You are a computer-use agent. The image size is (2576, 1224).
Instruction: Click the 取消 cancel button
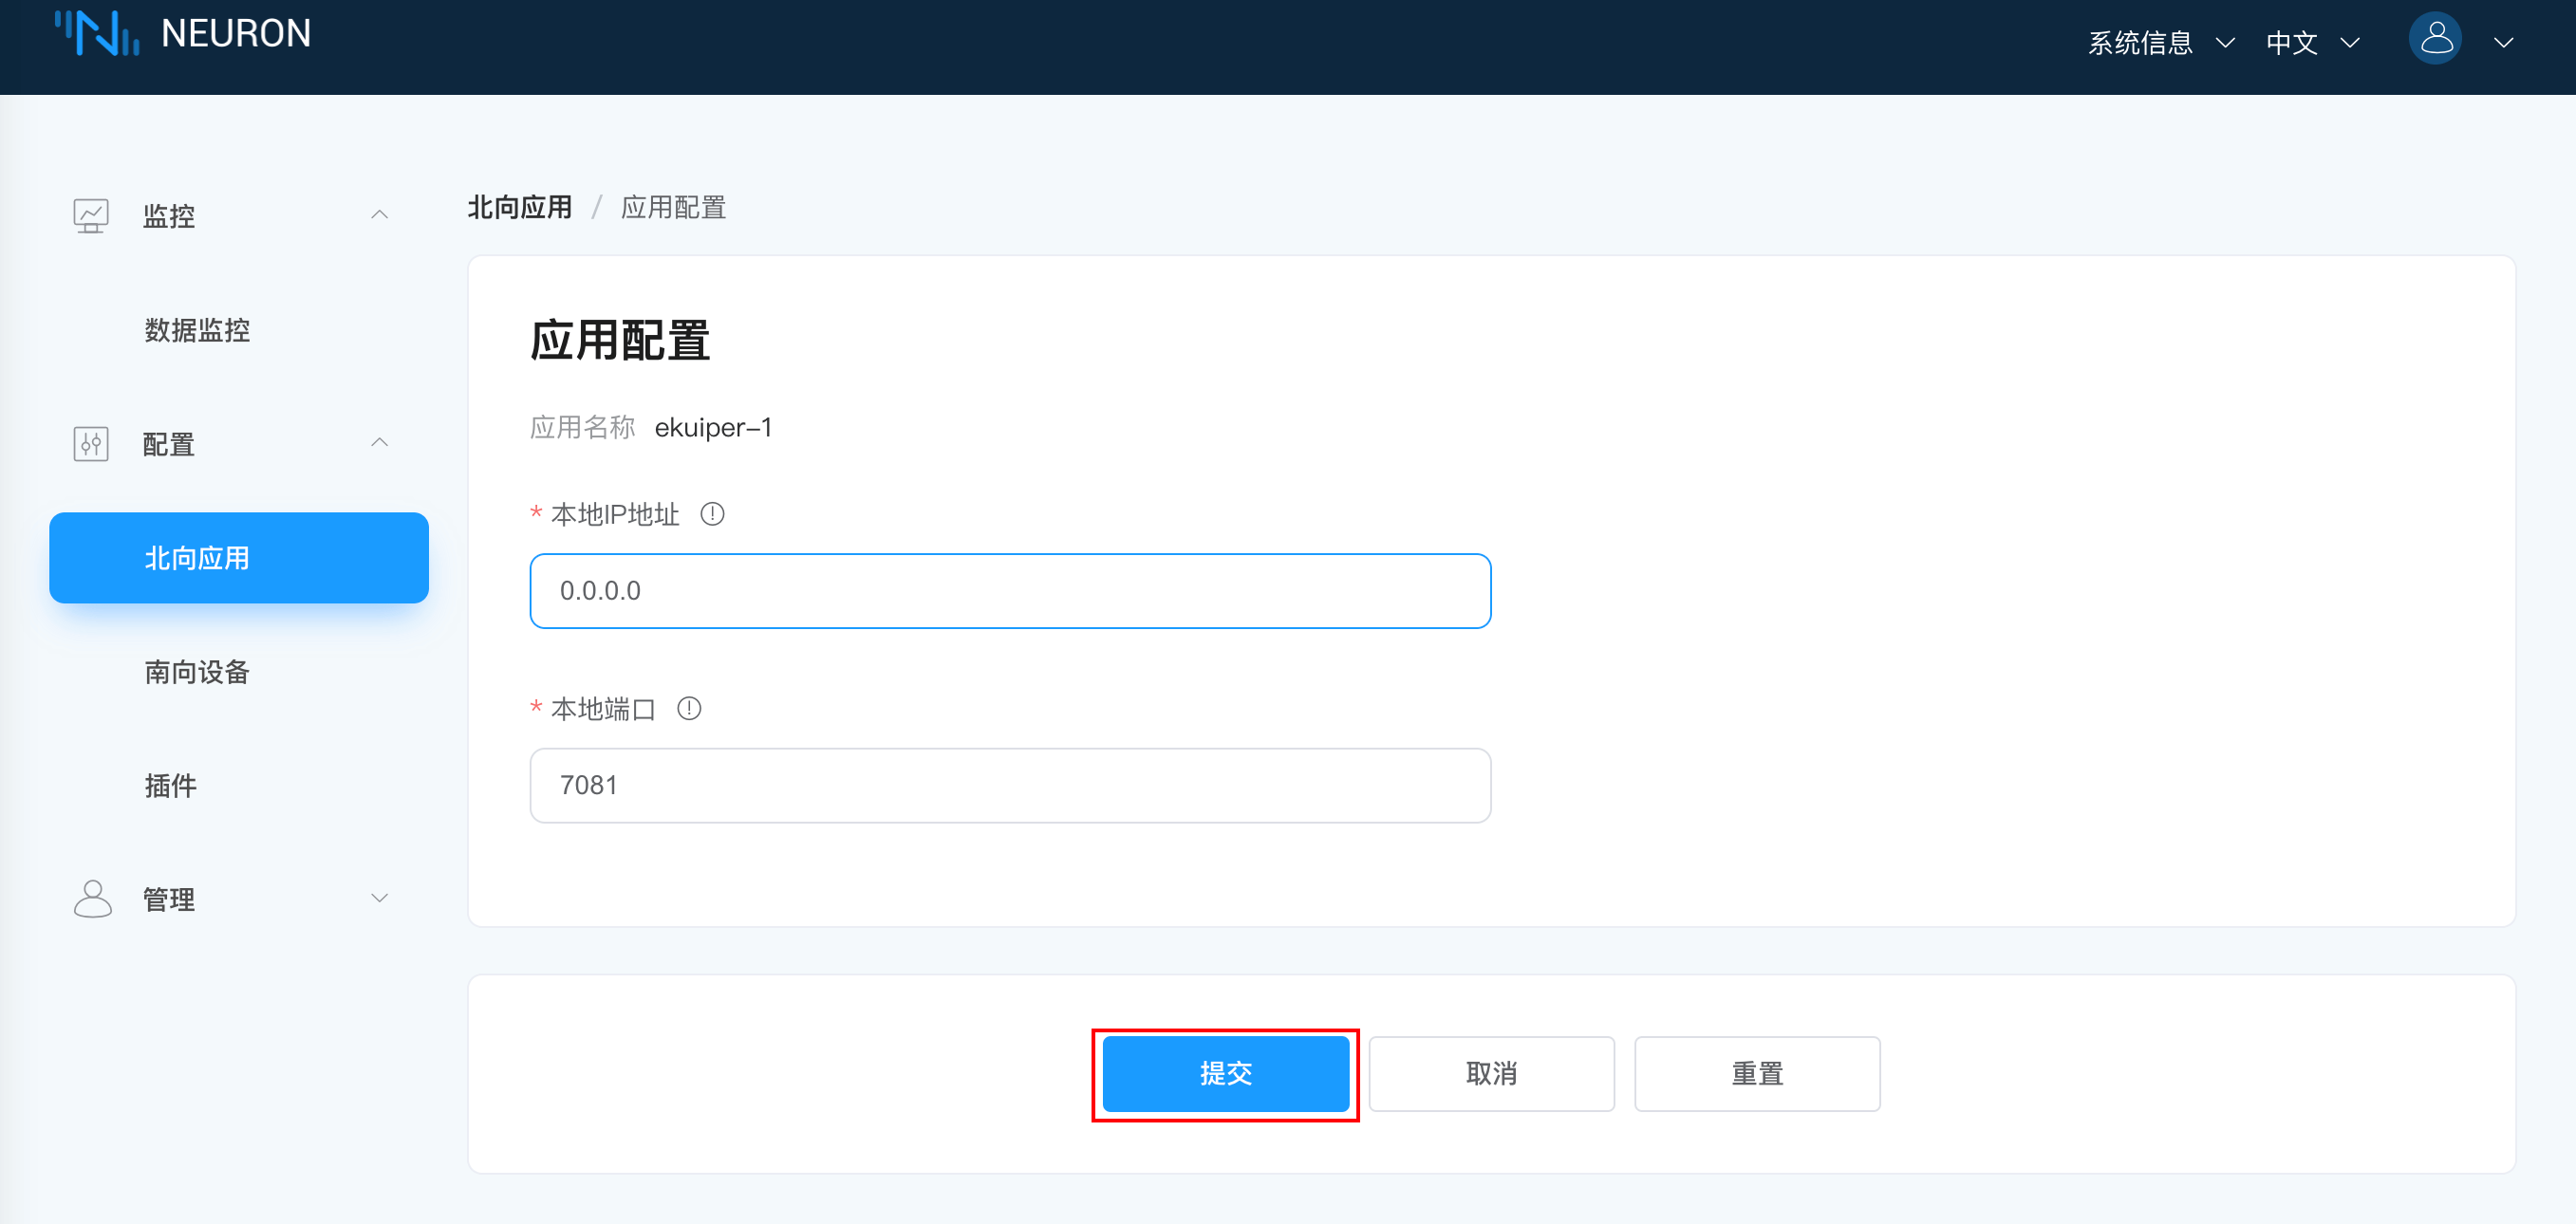coord(1491,1074)
